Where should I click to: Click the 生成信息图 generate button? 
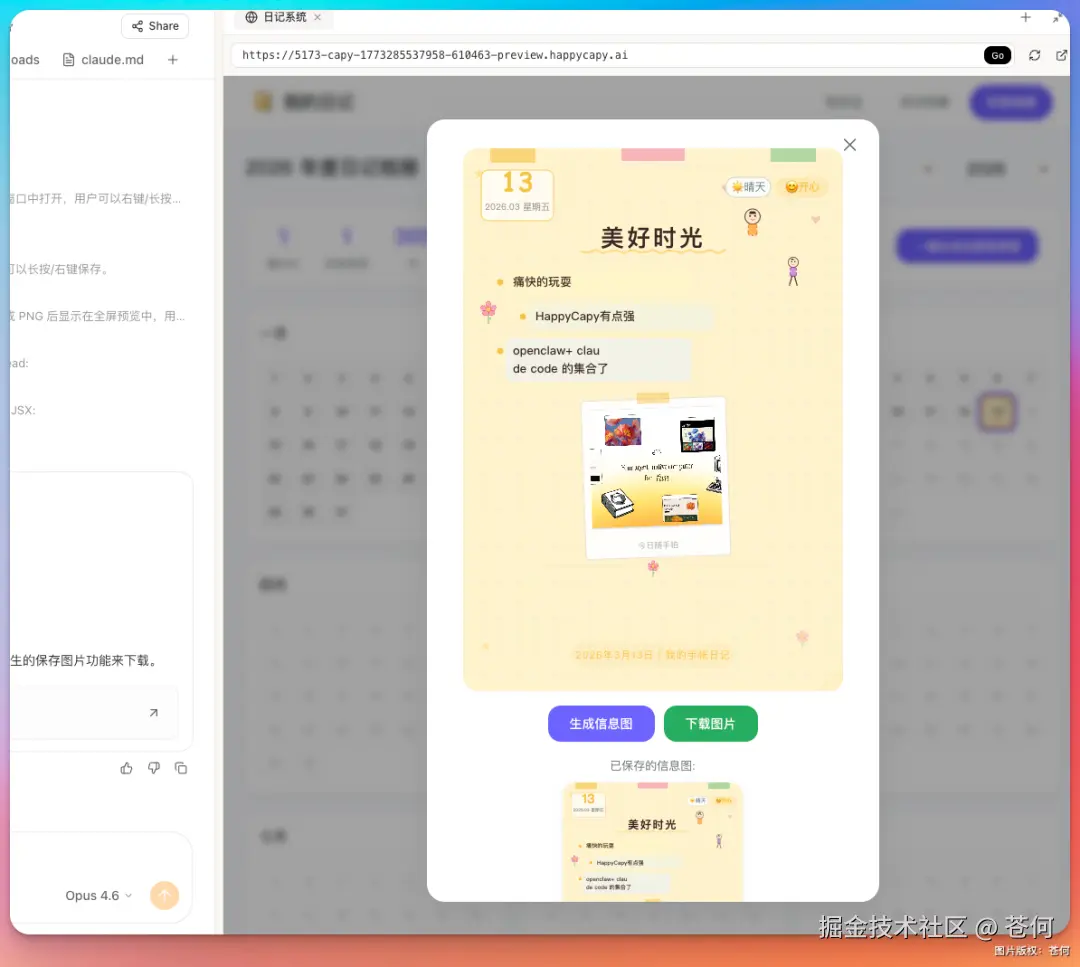(601, 723)
